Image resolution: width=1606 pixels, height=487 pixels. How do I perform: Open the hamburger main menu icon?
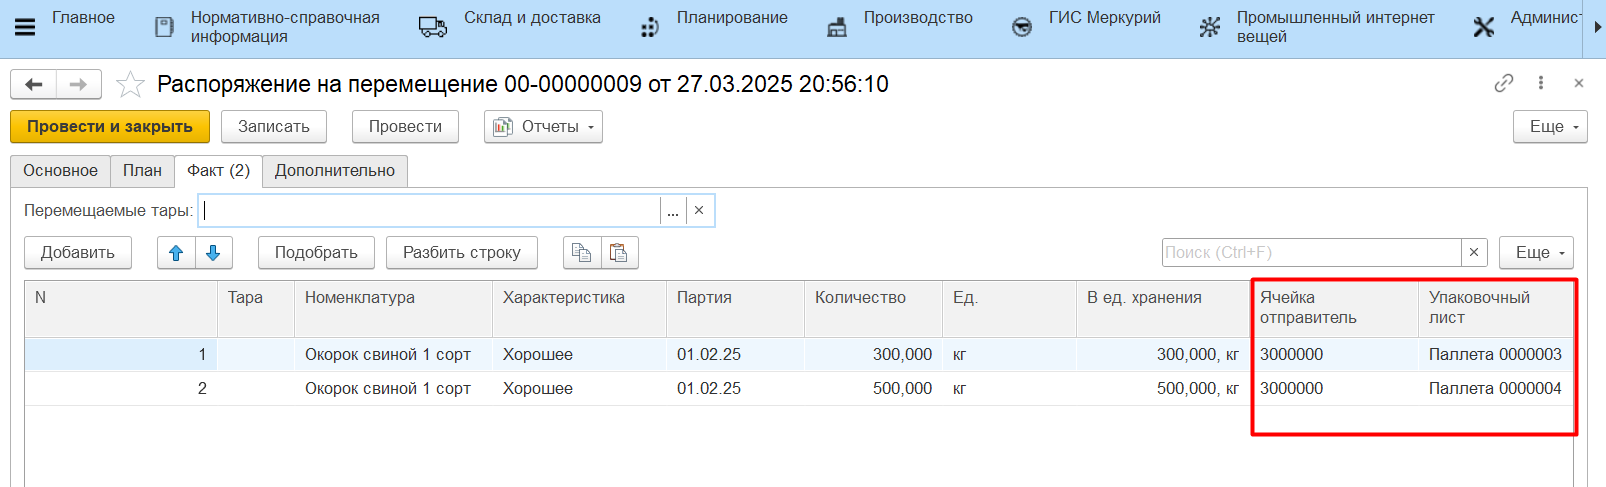25,27
